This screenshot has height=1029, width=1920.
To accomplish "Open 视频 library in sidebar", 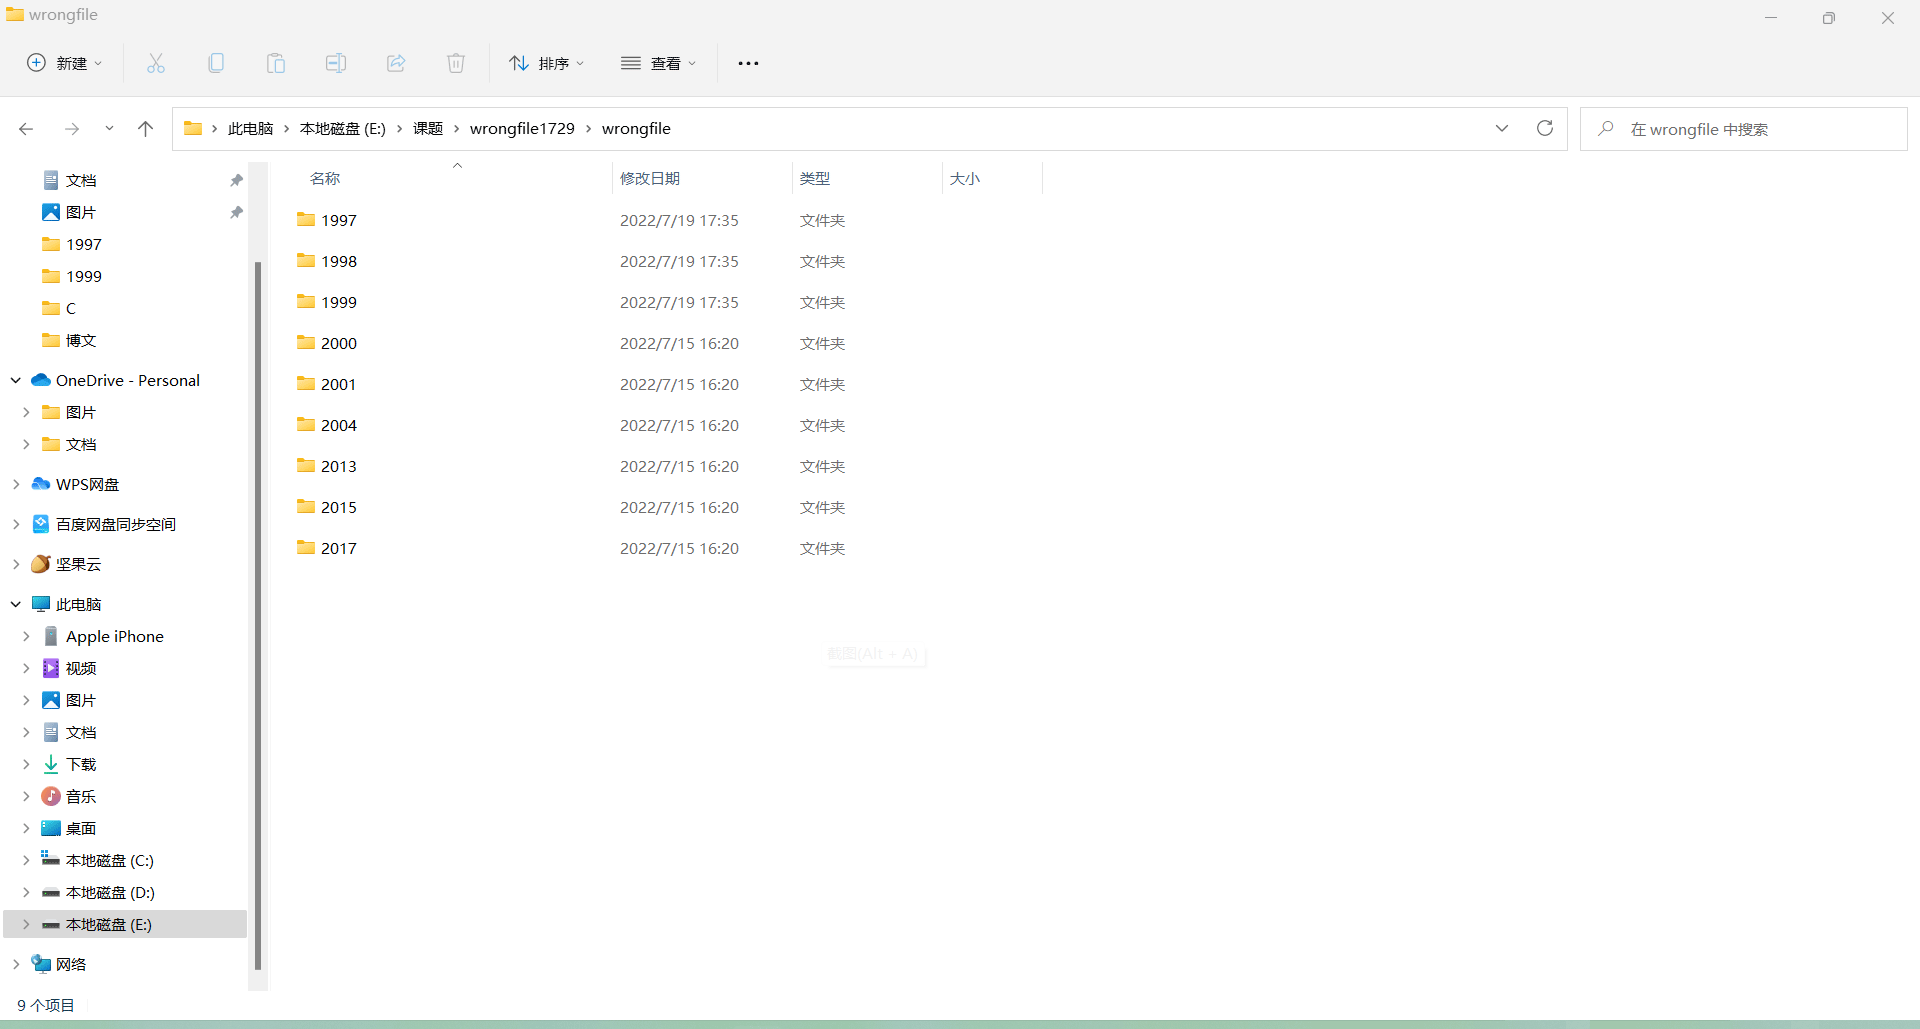I will [x=80, y=668].
